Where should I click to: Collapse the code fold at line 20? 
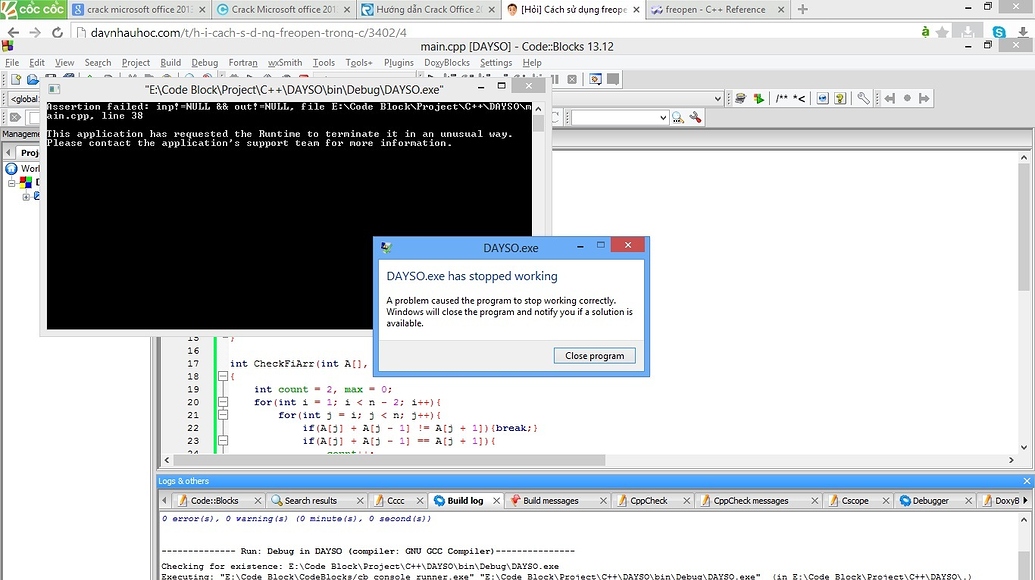pos(223,402)
